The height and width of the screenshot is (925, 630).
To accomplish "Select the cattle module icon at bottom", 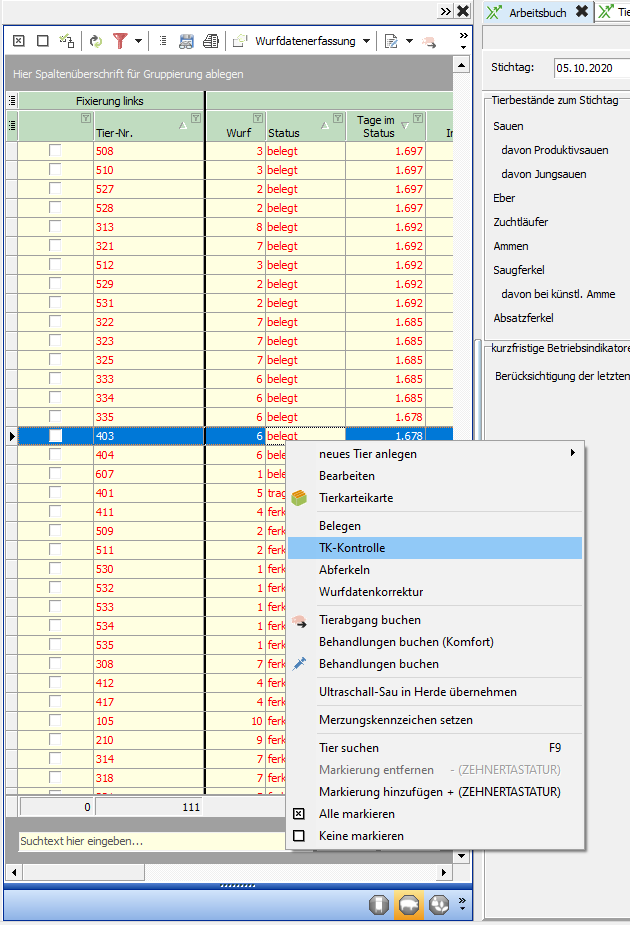I will pyautogui.click(x=379, y=905).
